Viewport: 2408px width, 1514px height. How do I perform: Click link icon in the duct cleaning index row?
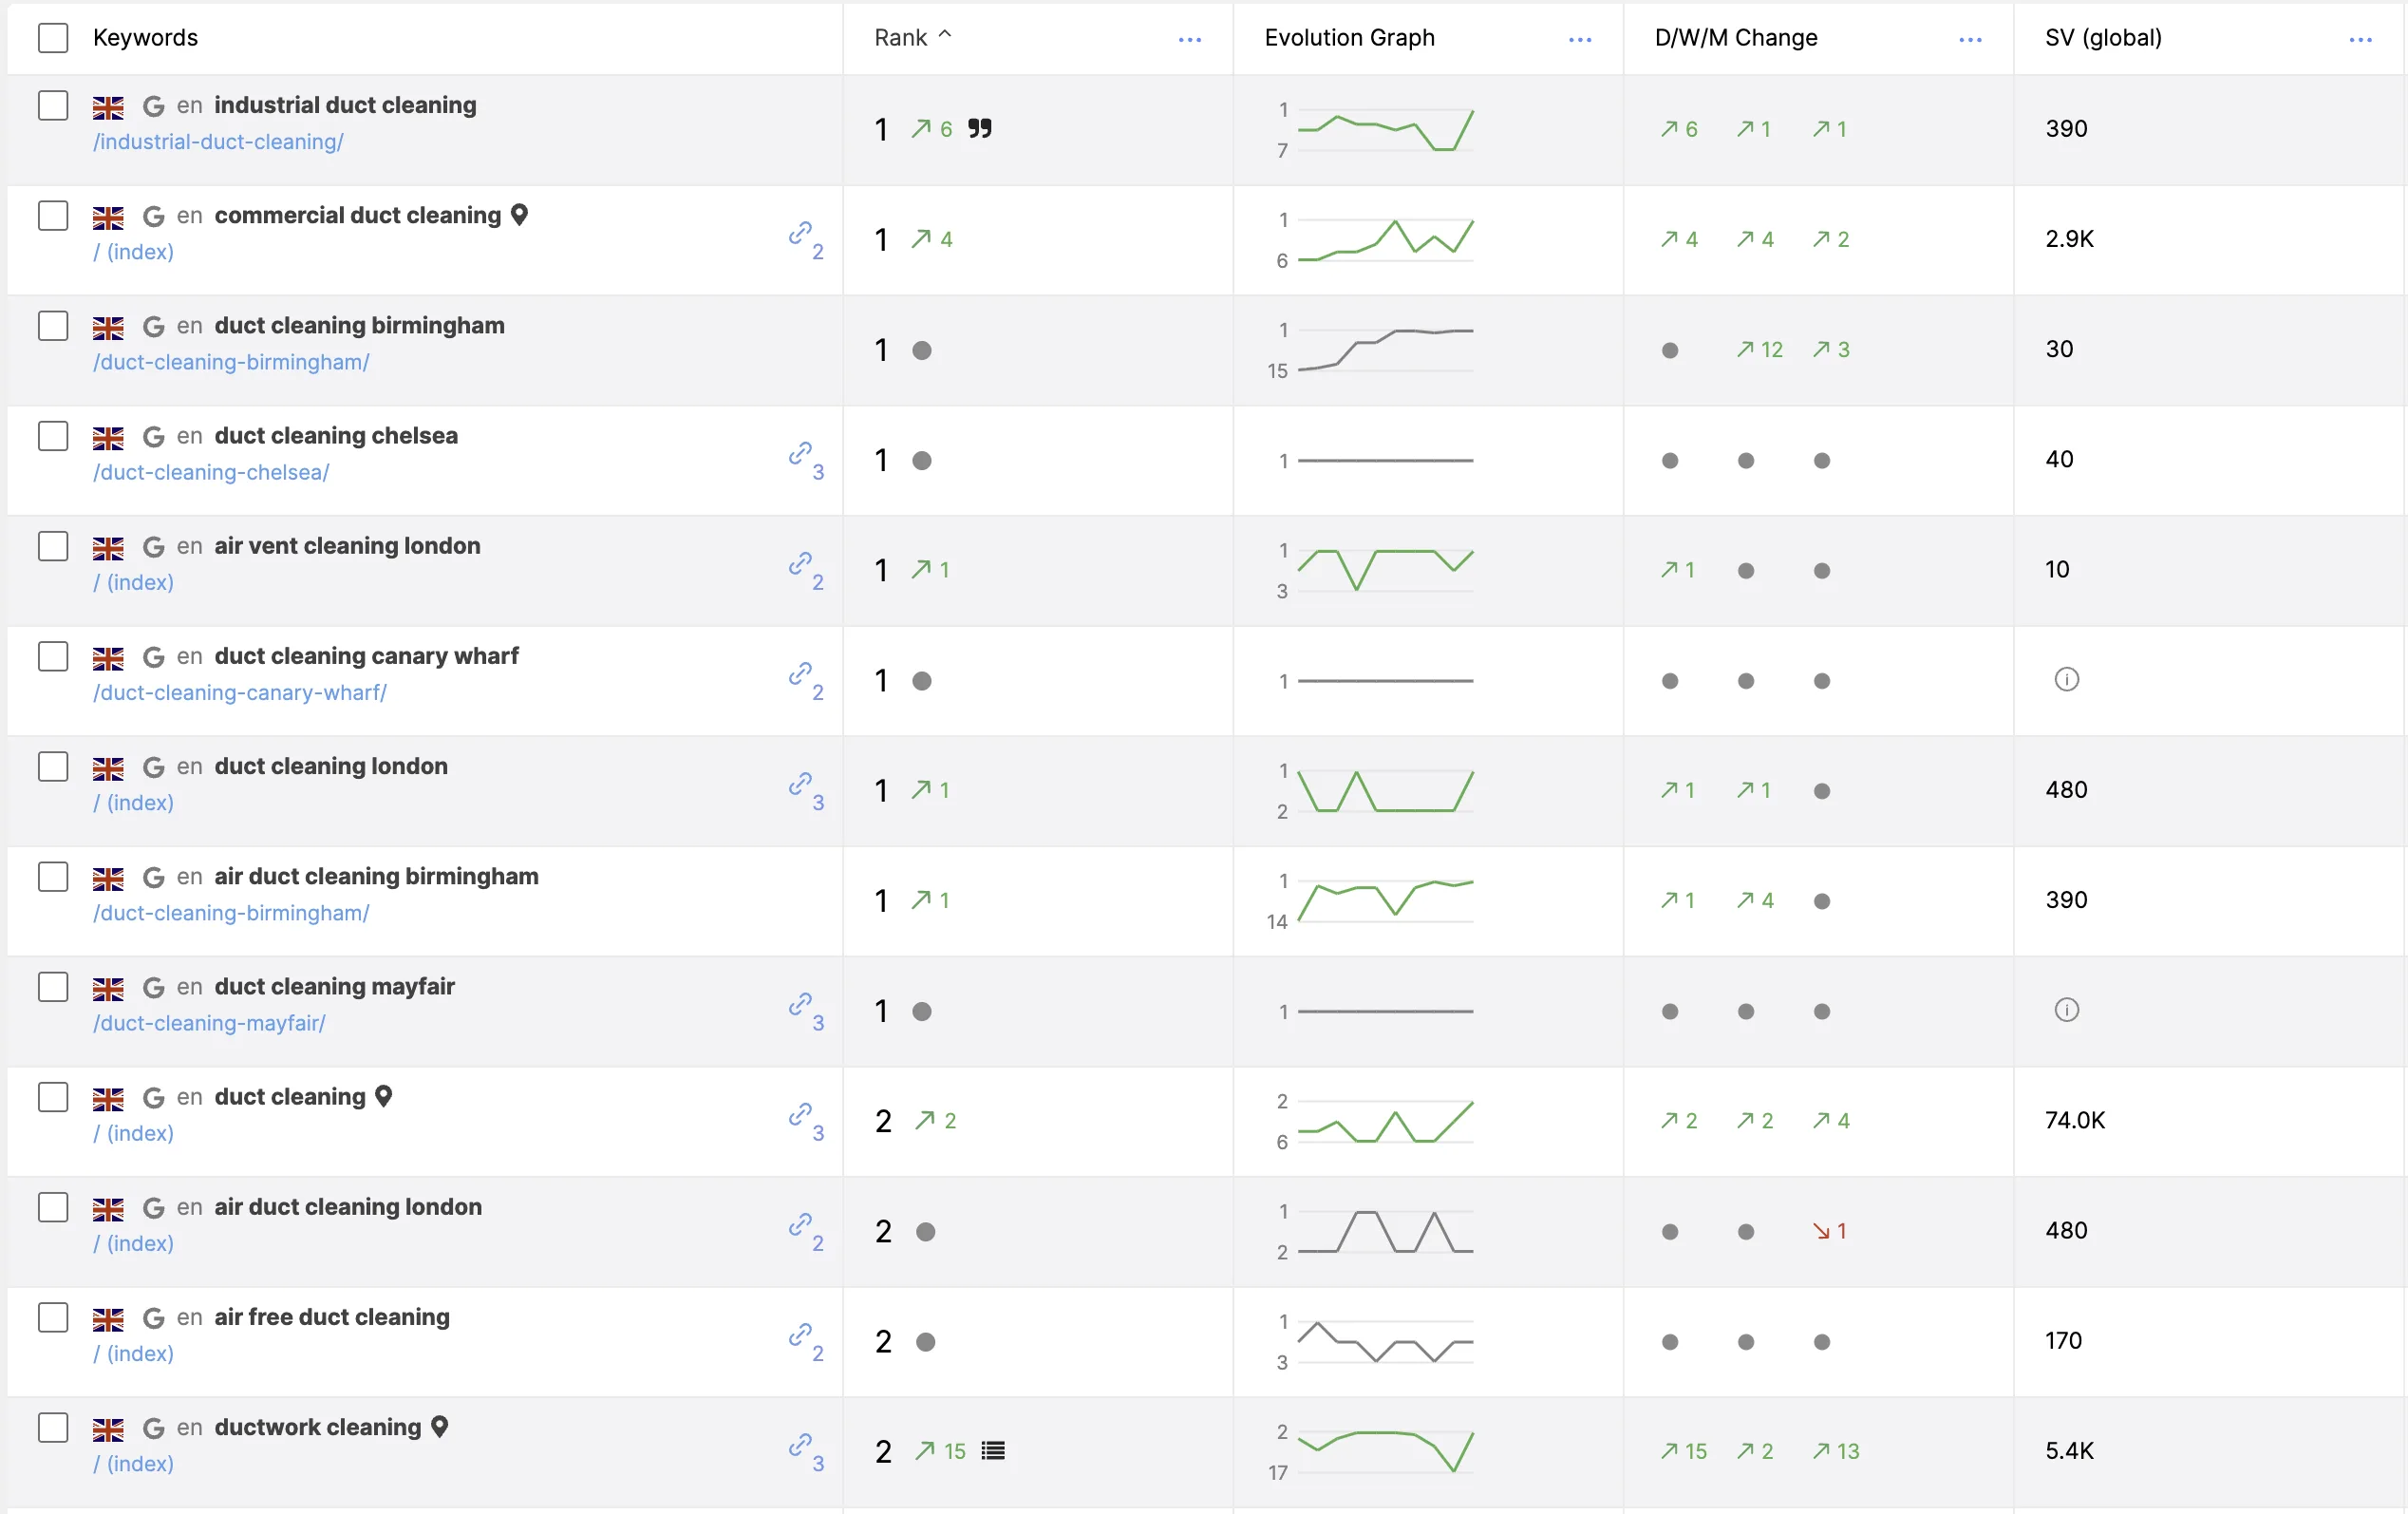pyautogui.click(x=800, y=1114)
